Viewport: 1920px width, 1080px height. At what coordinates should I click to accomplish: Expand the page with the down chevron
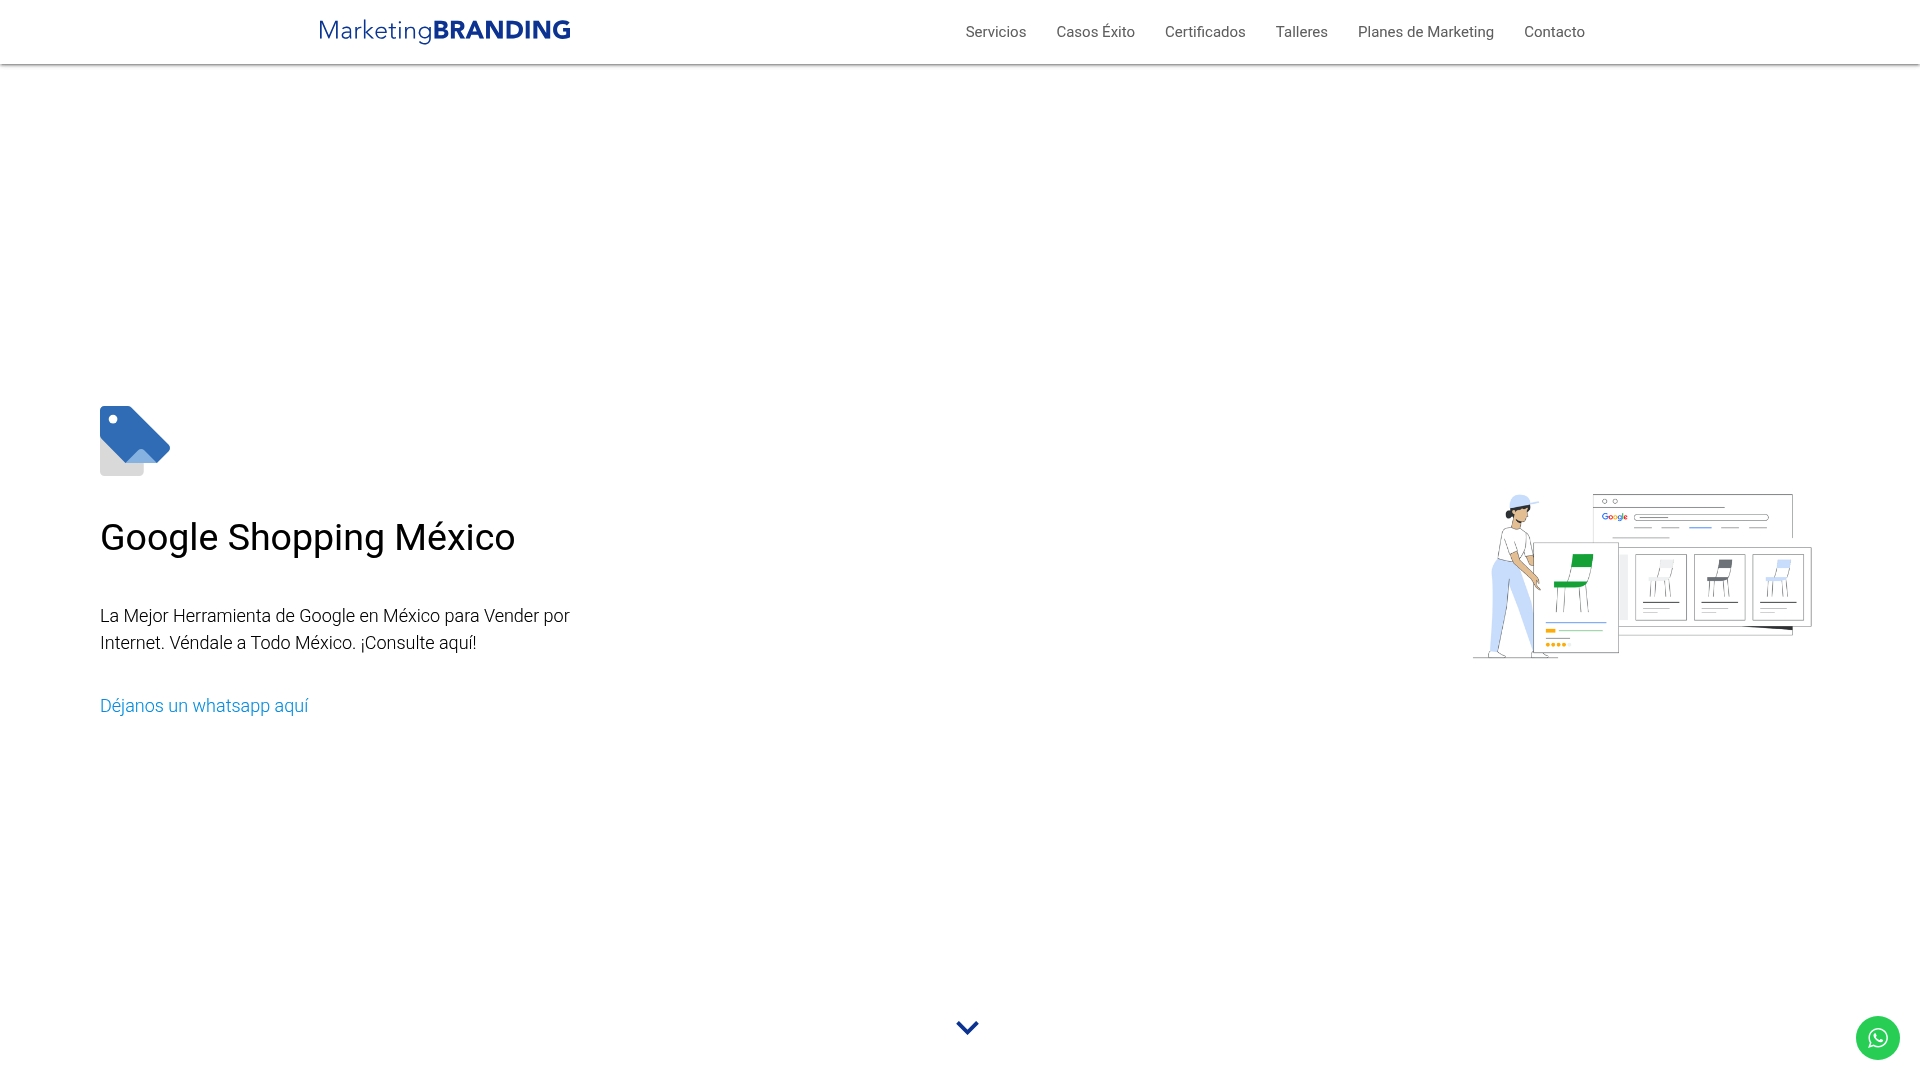click(967, 1026)
